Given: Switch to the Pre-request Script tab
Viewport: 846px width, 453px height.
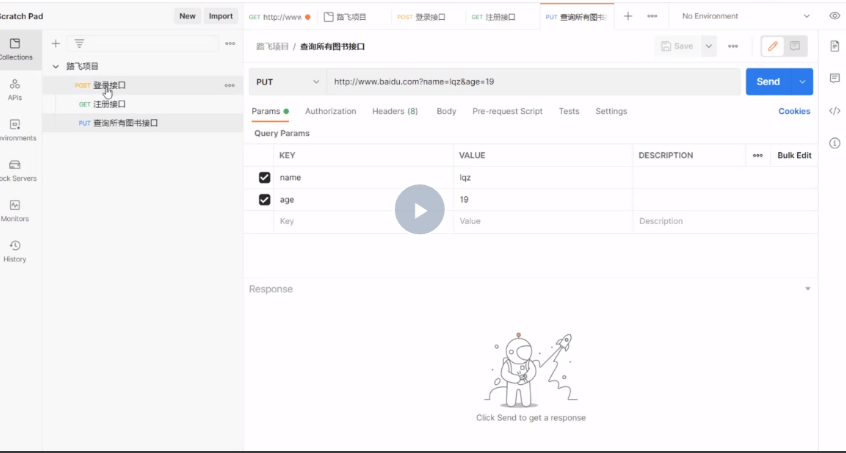Looking at the screenshot, I should point(507,111).
